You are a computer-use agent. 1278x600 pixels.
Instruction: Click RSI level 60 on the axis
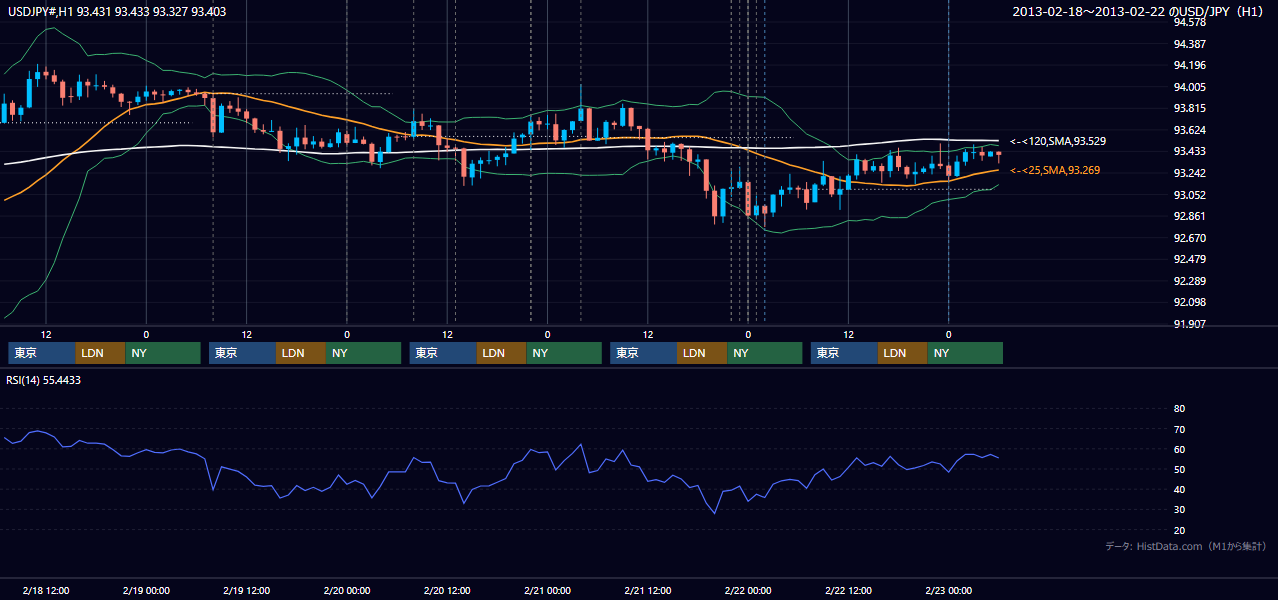[1179, 449]
